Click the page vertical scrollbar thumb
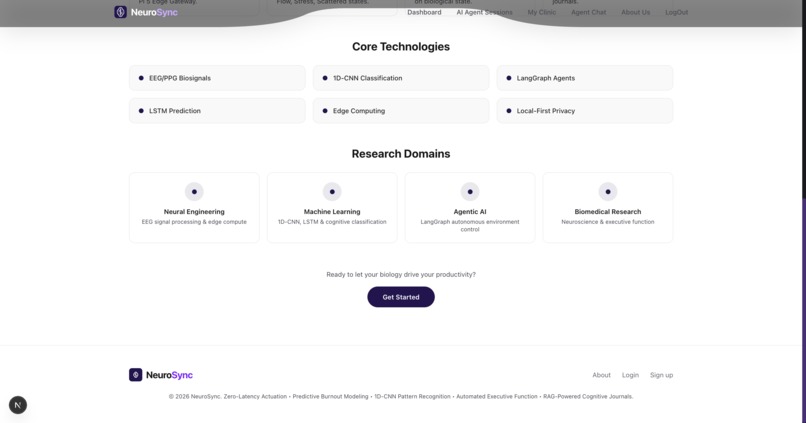Screen dimensions: 806x423 [803, 310]
